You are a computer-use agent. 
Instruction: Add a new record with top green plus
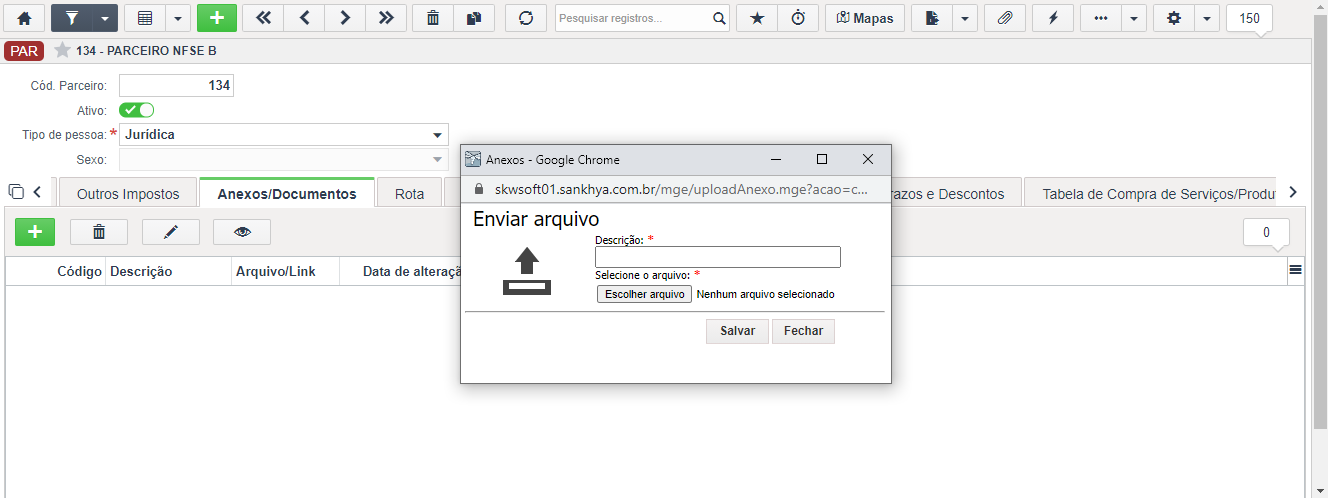click(x=217, y=18)
